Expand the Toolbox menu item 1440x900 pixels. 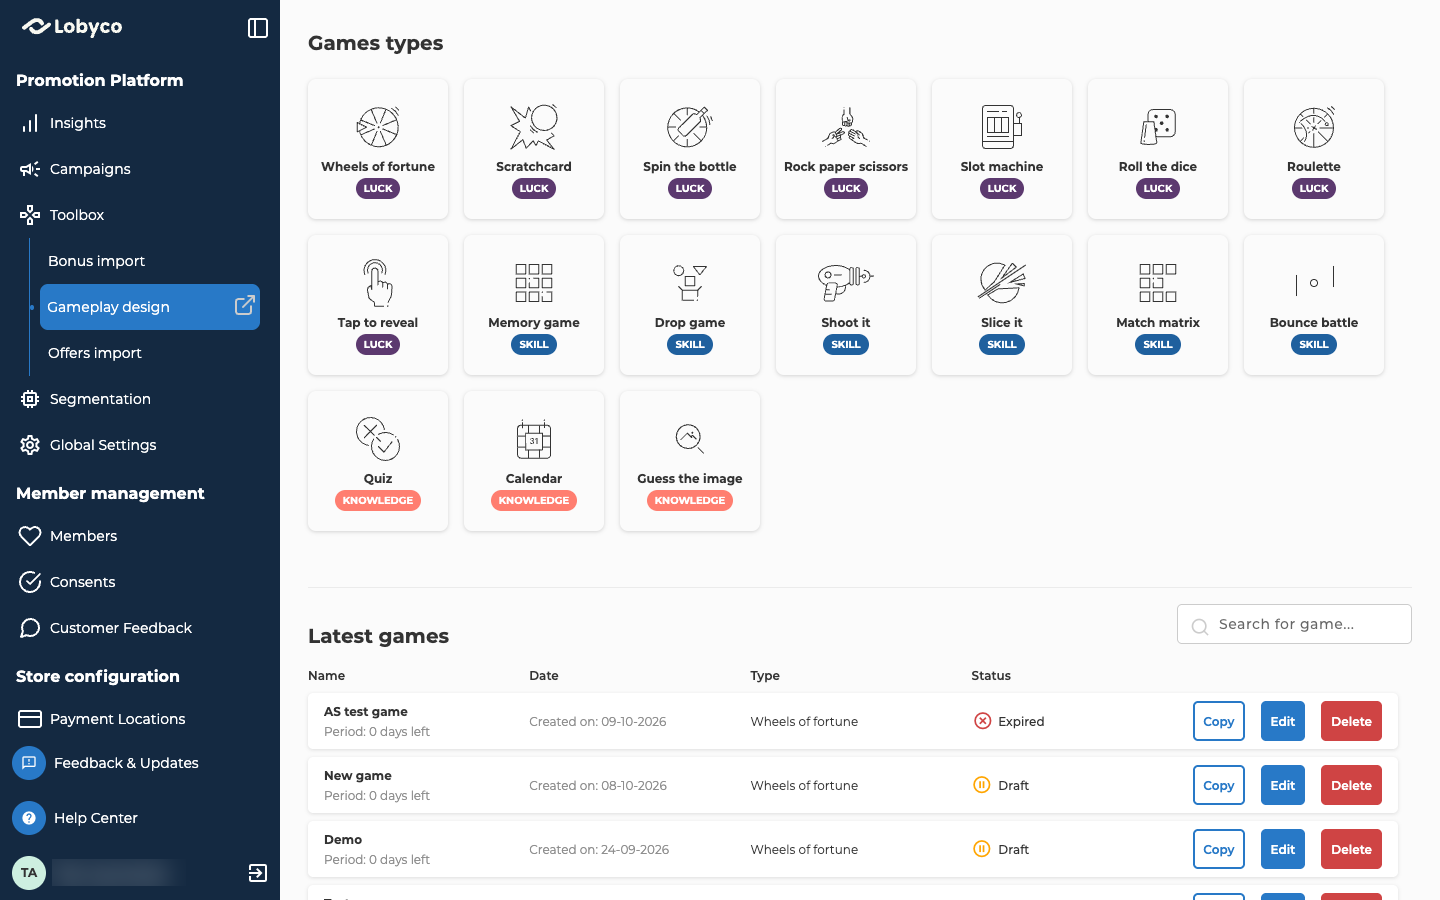[77, 215]
